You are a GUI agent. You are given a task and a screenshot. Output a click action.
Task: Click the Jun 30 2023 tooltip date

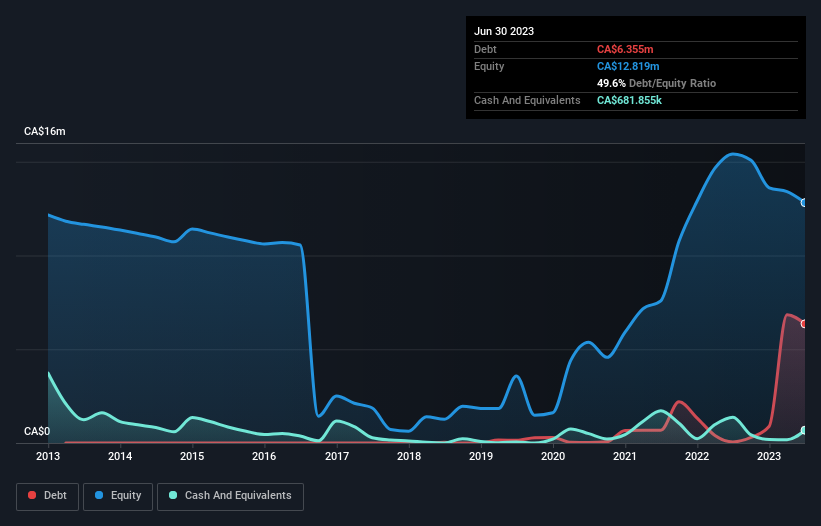pyautogui.click(x=504, y=31)
